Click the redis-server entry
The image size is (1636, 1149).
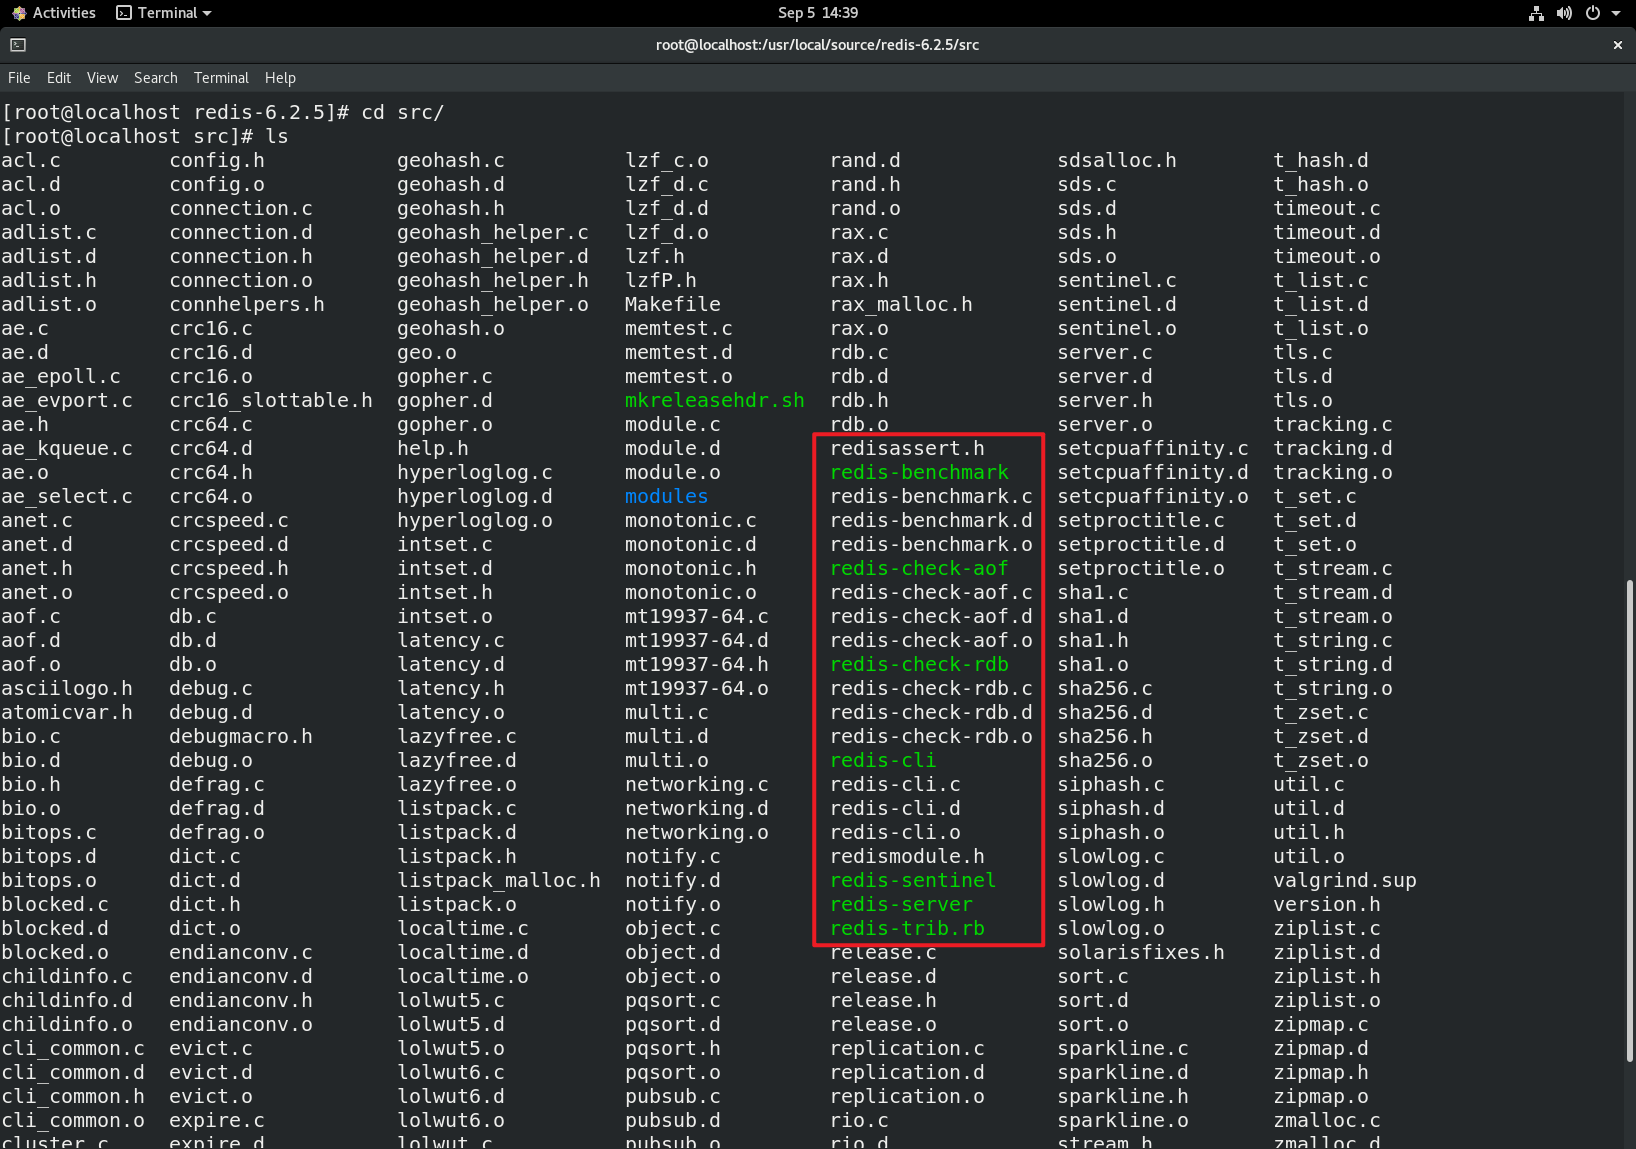[x=901, y=904]
